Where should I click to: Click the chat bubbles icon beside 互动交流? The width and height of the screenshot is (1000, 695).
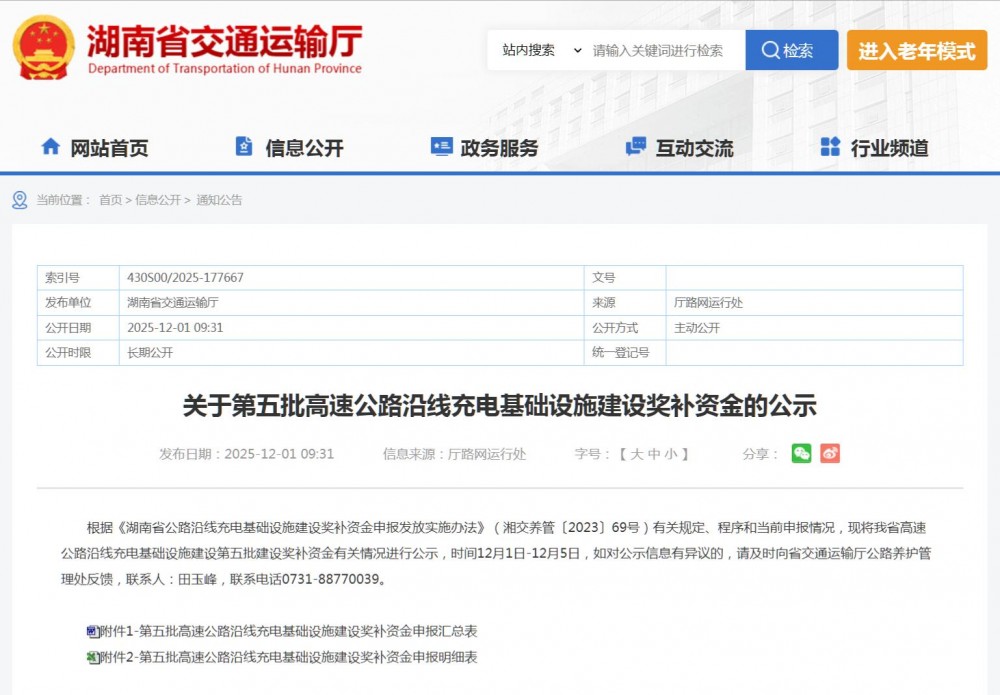[x=635, y=147]
